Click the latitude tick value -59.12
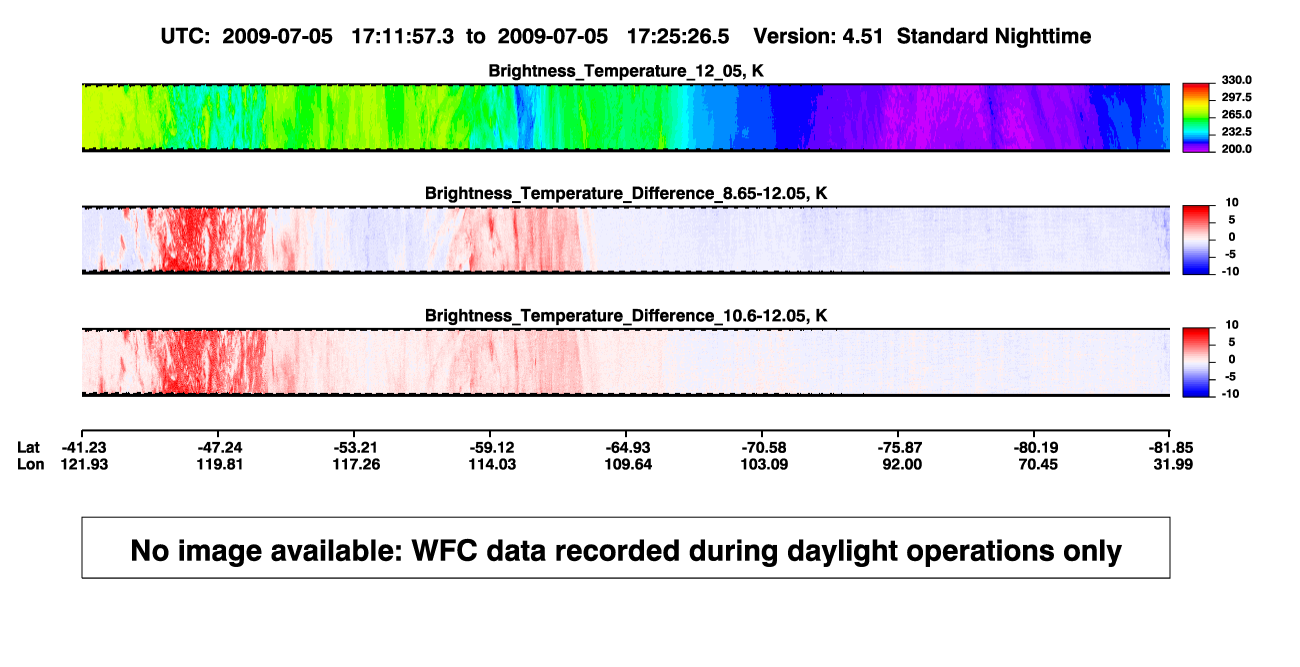This screenshot has width=1300, height=667. coord(492,447)
